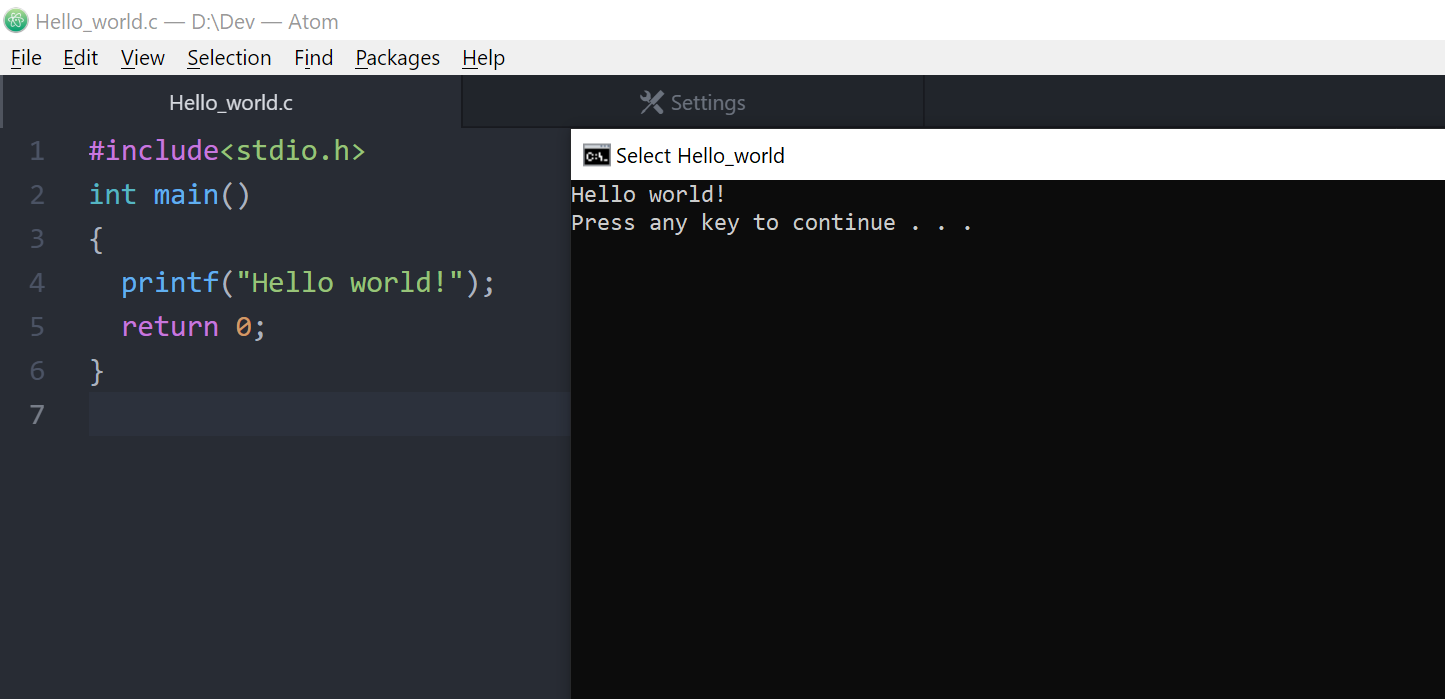1445x699 pixels.
Task: Click the Atom logo in title bar
Action: (16, 20)
